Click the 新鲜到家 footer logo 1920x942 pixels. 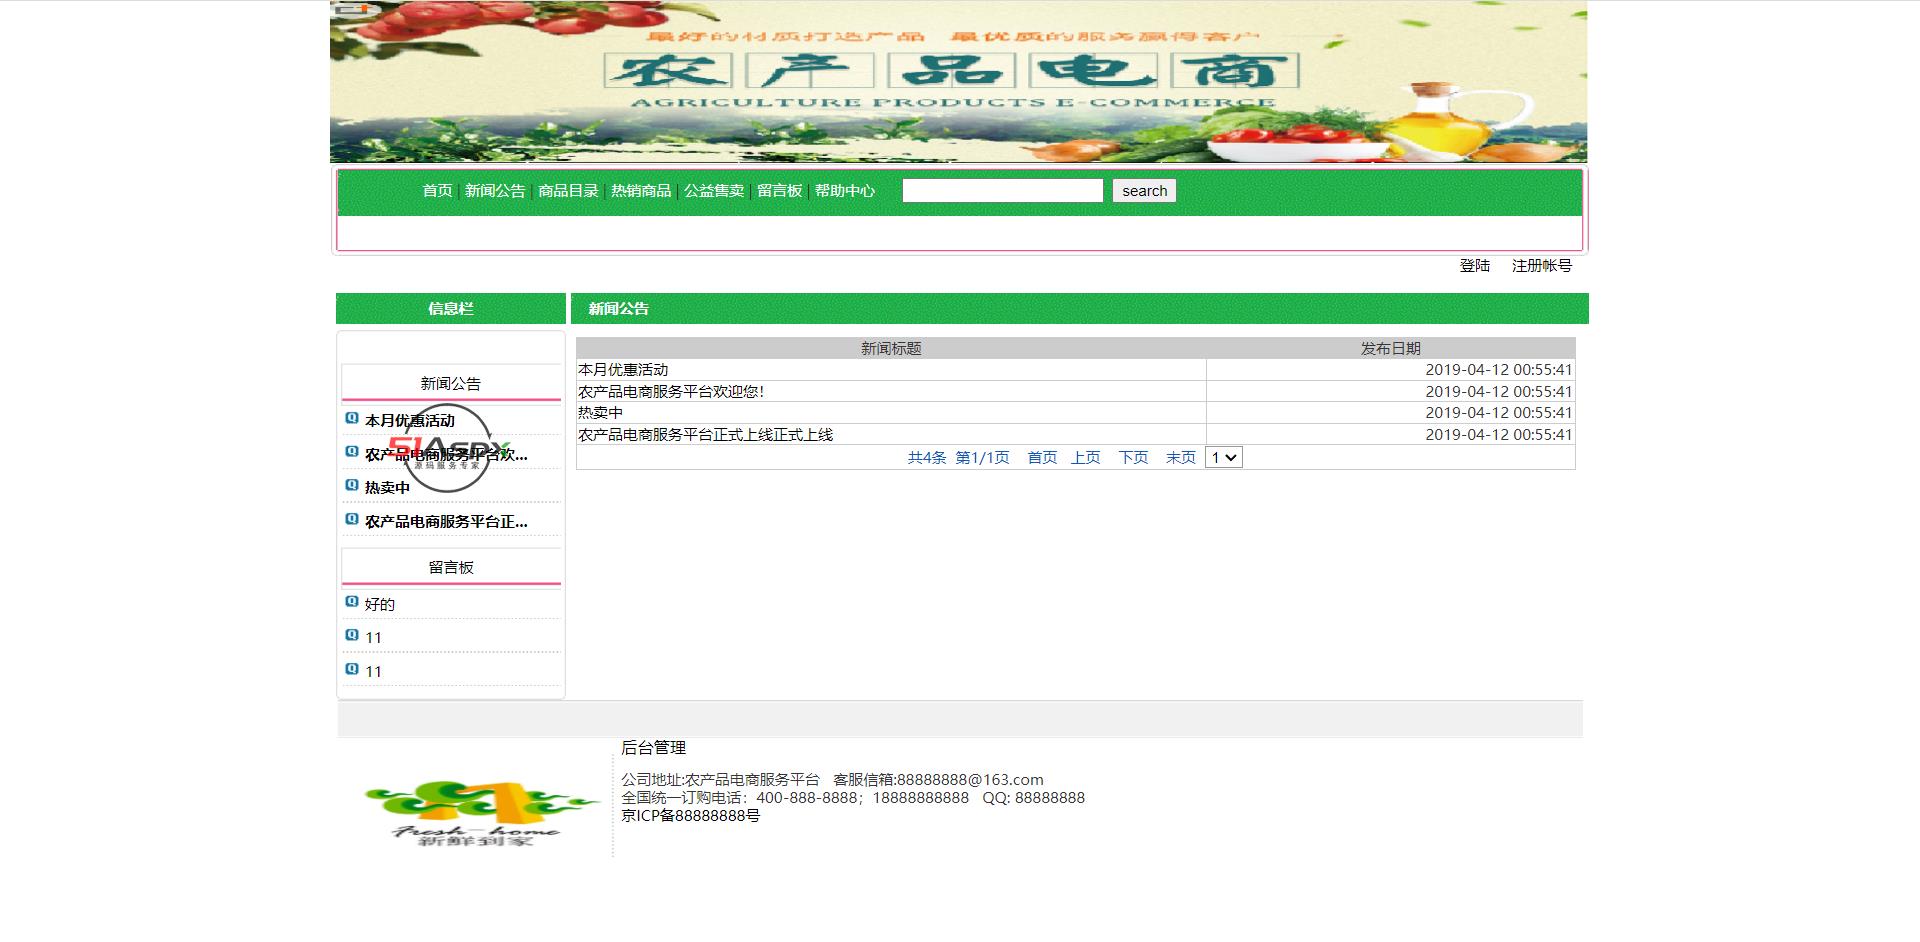481,813
